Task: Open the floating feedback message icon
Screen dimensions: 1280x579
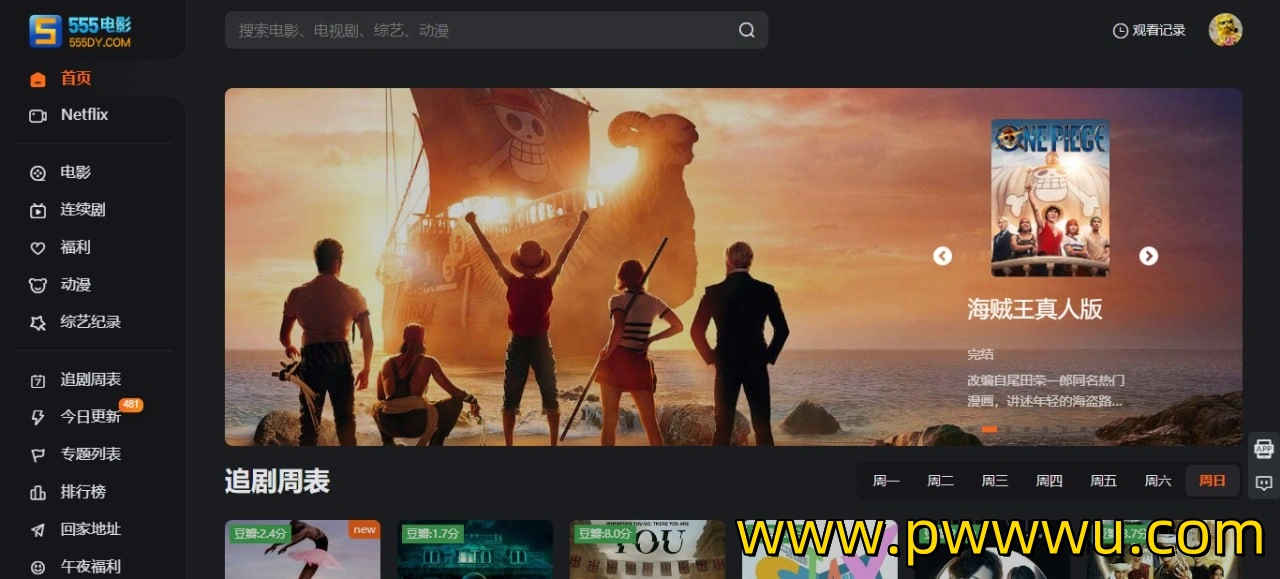Action: [x=1264, y=484]
